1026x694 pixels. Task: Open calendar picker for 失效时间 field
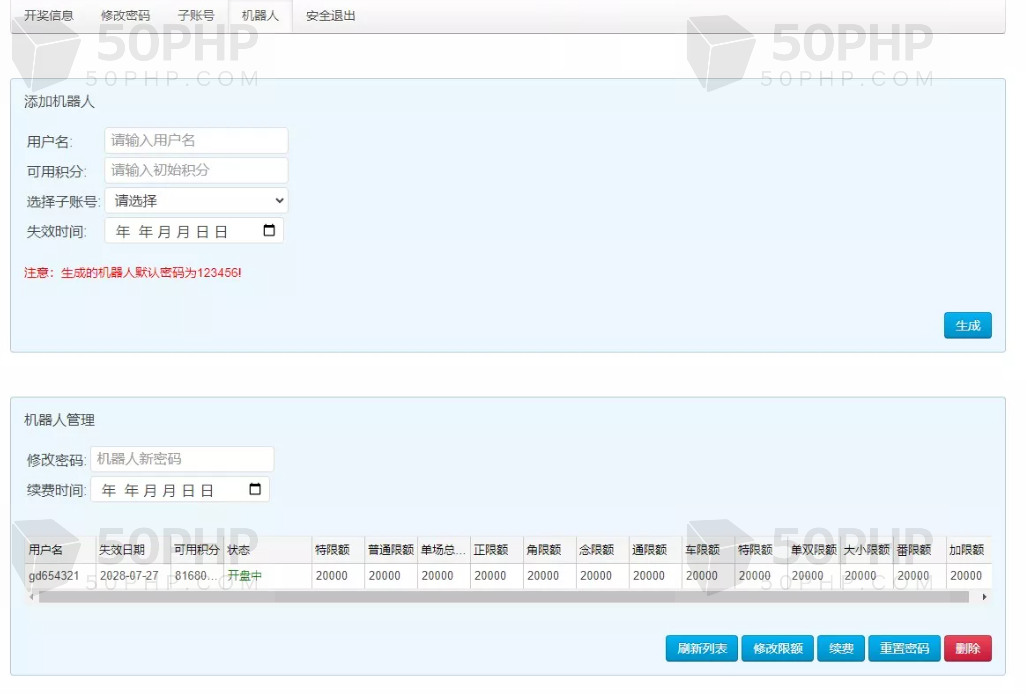click(269, 231)
